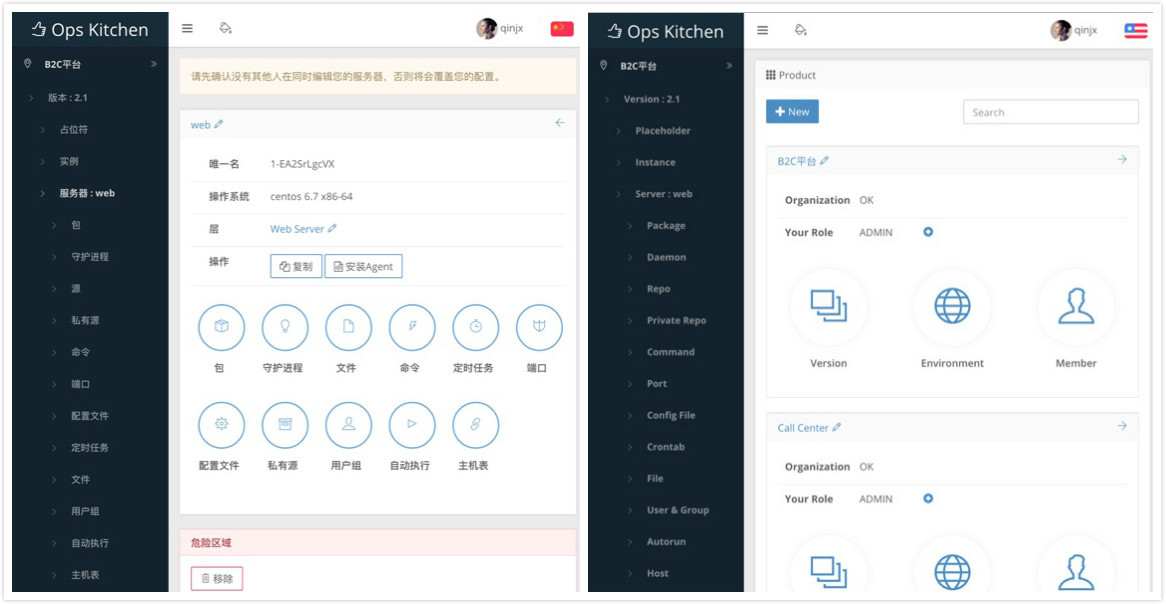Click qinjx user avatar in English window
The width and height of the screenshot is (1166, 604).
1061,30
